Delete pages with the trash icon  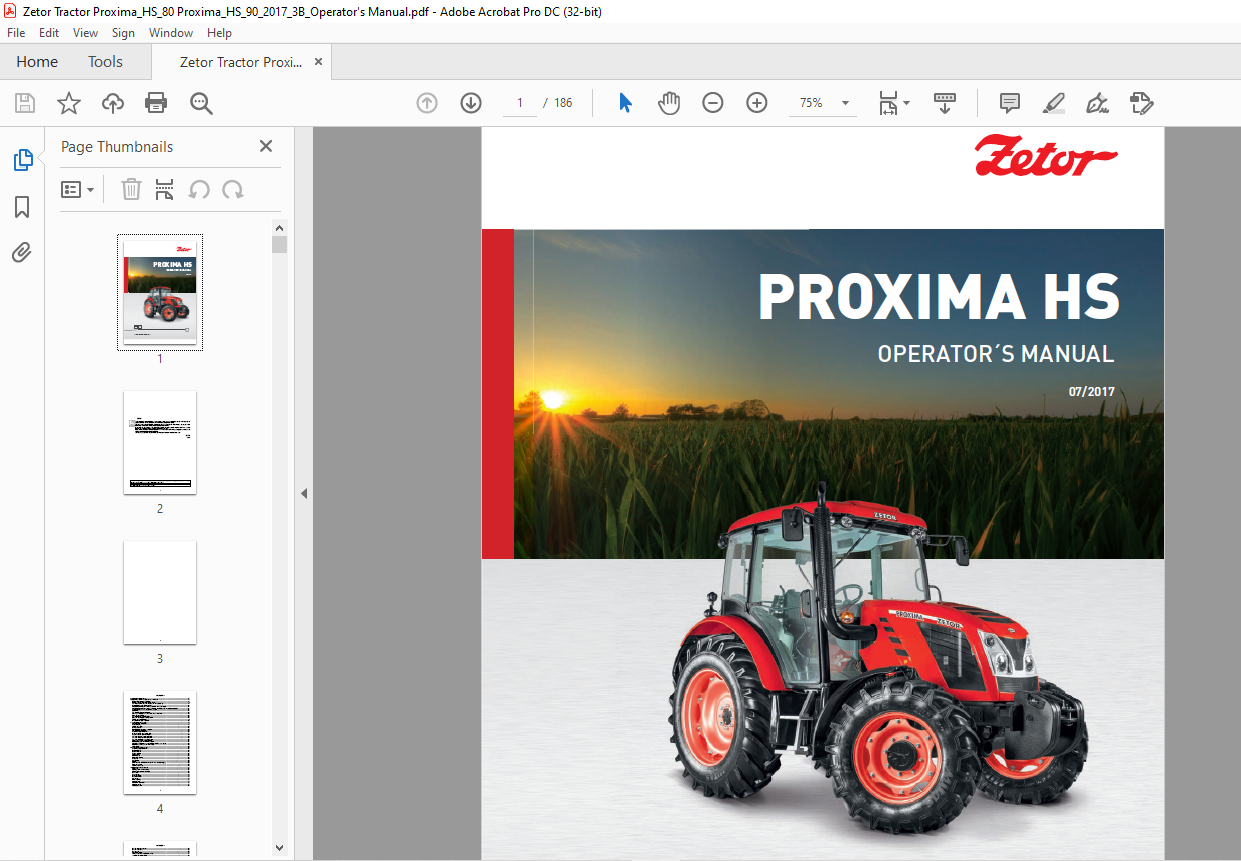pos(131,189)
